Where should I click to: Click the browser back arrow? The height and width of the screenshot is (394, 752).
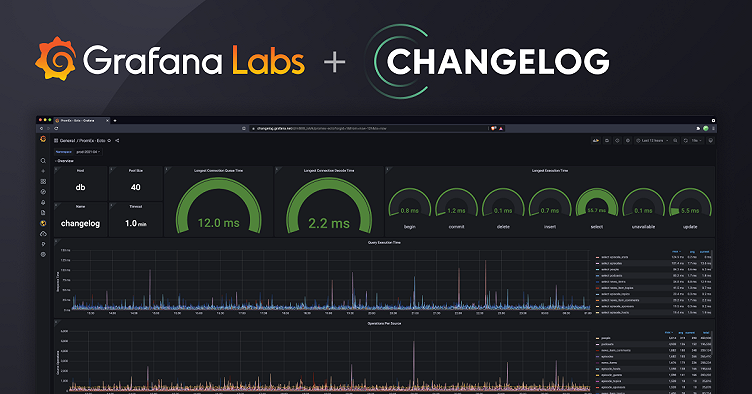pyautogui.click(x=41, y=128)
